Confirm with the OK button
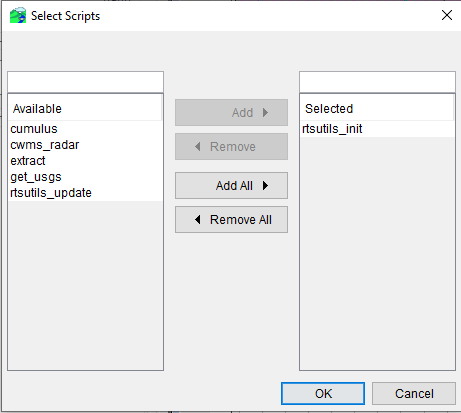461x413 pixels. pos(323,394)
